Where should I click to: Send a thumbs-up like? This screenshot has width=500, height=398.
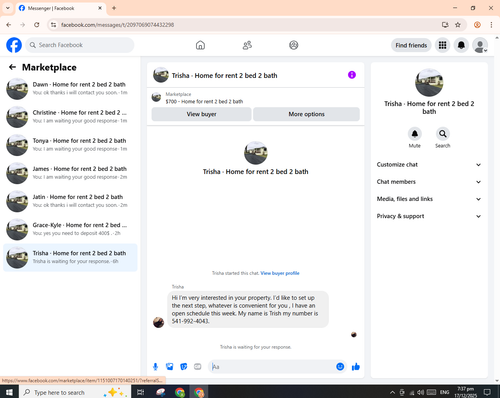356,367
